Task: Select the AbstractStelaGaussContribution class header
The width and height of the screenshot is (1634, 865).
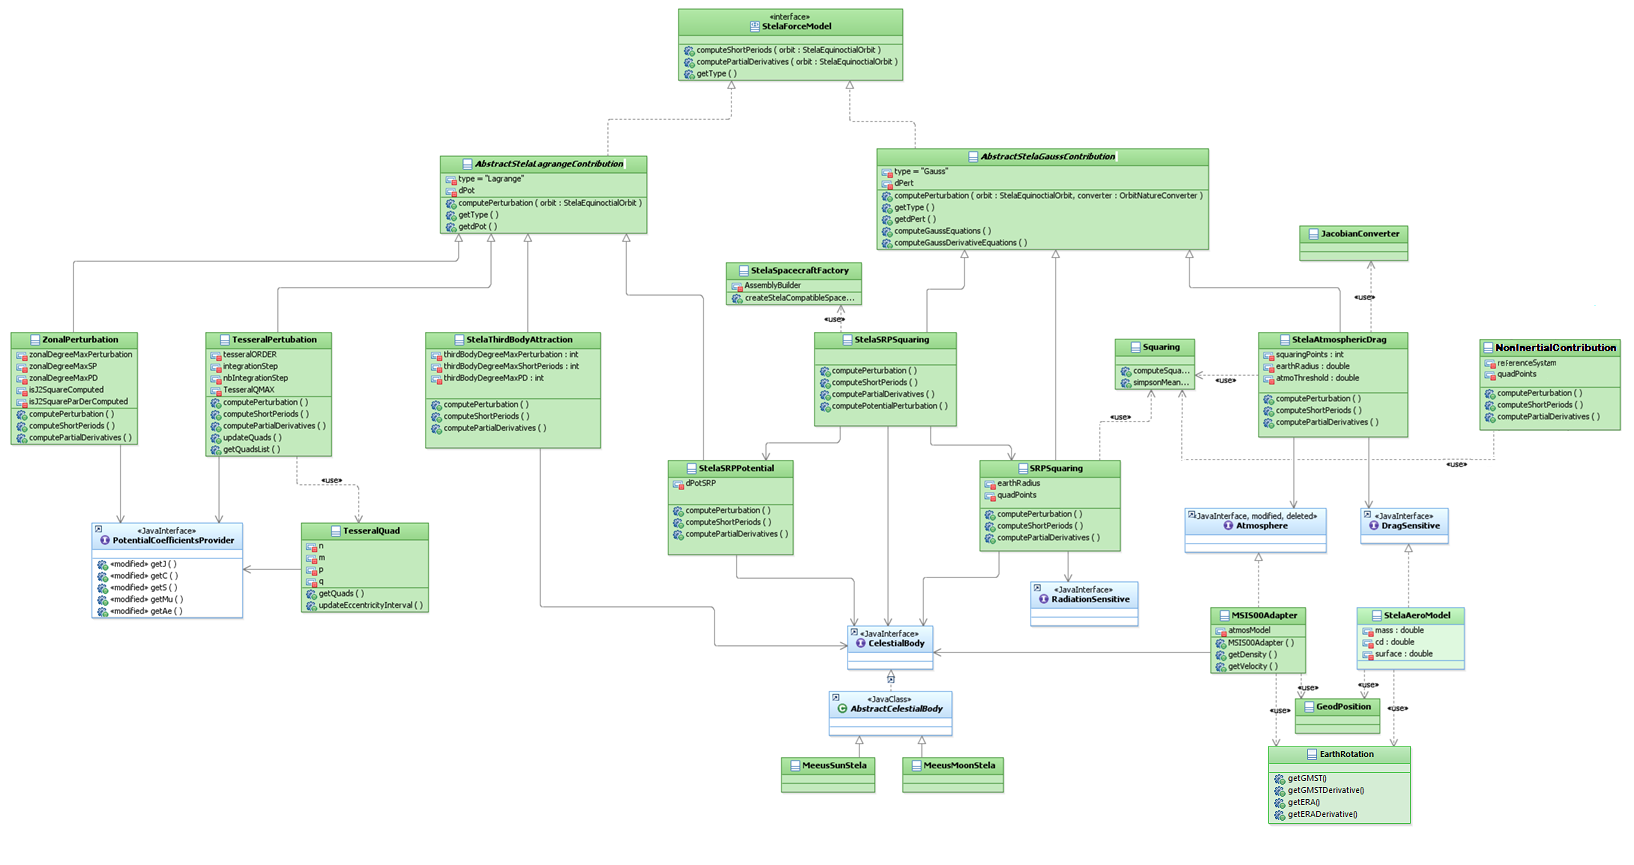Action: tap(1047, 157)
